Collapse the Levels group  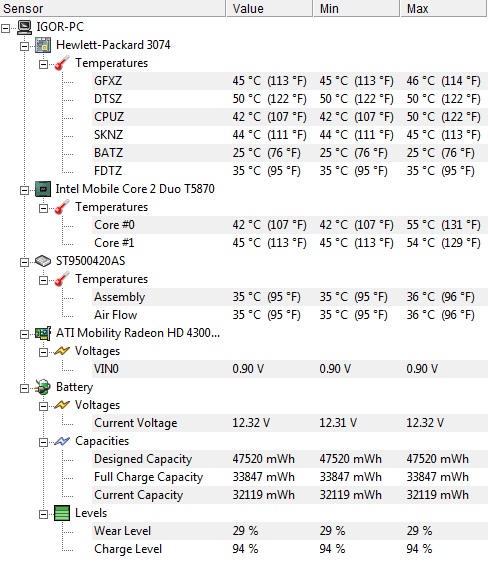point(43,514)
